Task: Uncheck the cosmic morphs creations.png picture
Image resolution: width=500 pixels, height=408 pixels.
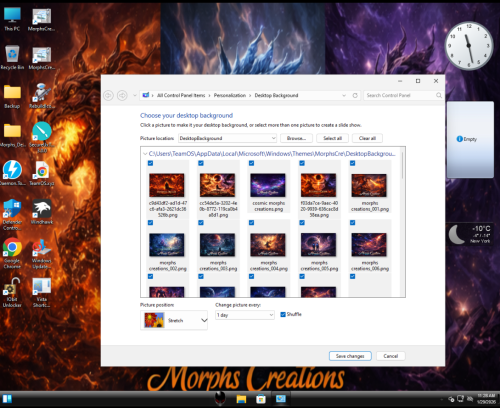Action: [252, 163]
